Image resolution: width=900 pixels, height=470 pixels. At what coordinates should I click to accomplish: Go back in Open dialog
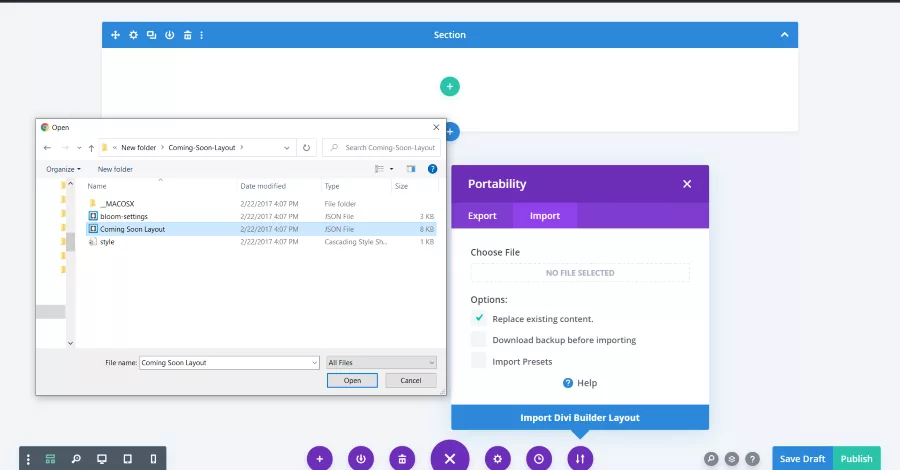click(47, 147)
